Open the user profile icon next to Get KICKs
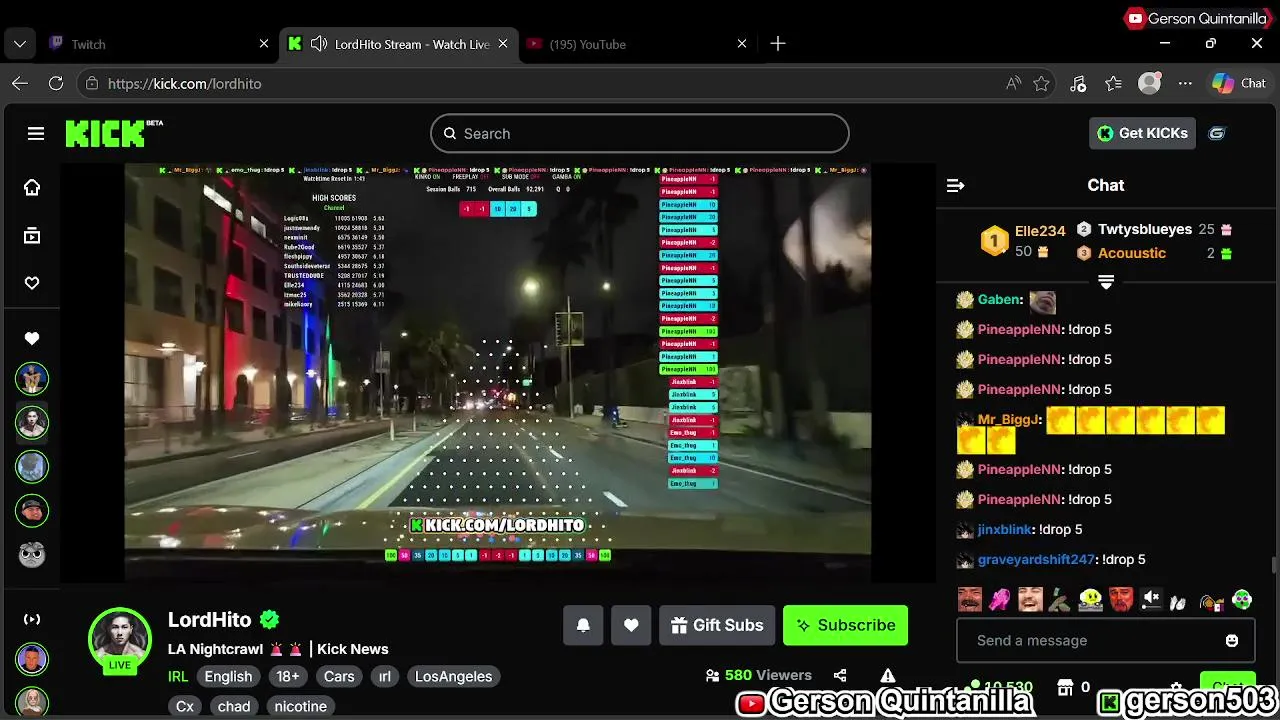 coord(1217,133)
